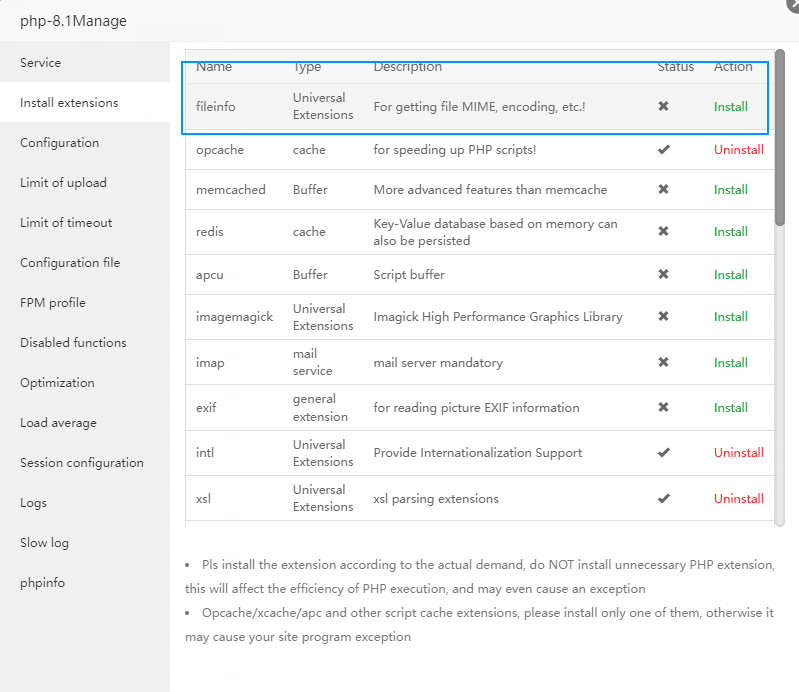
Task: Click the opcache installed checkmark icon
Action: coord(663,149)
